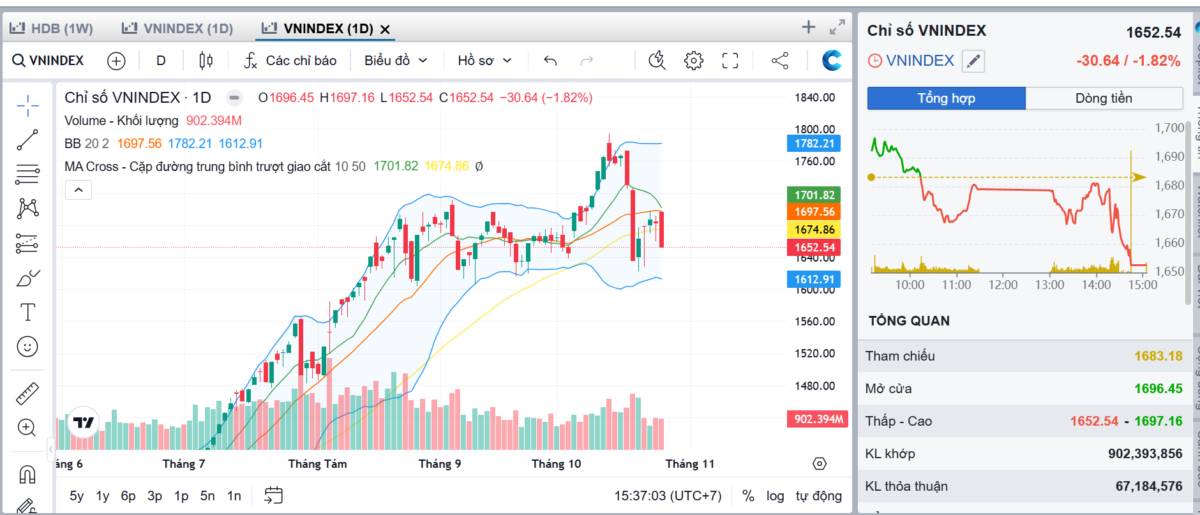Select the Tổng hợp tab
This screenshot has width=1200, height=515.
tap(946, 98)
